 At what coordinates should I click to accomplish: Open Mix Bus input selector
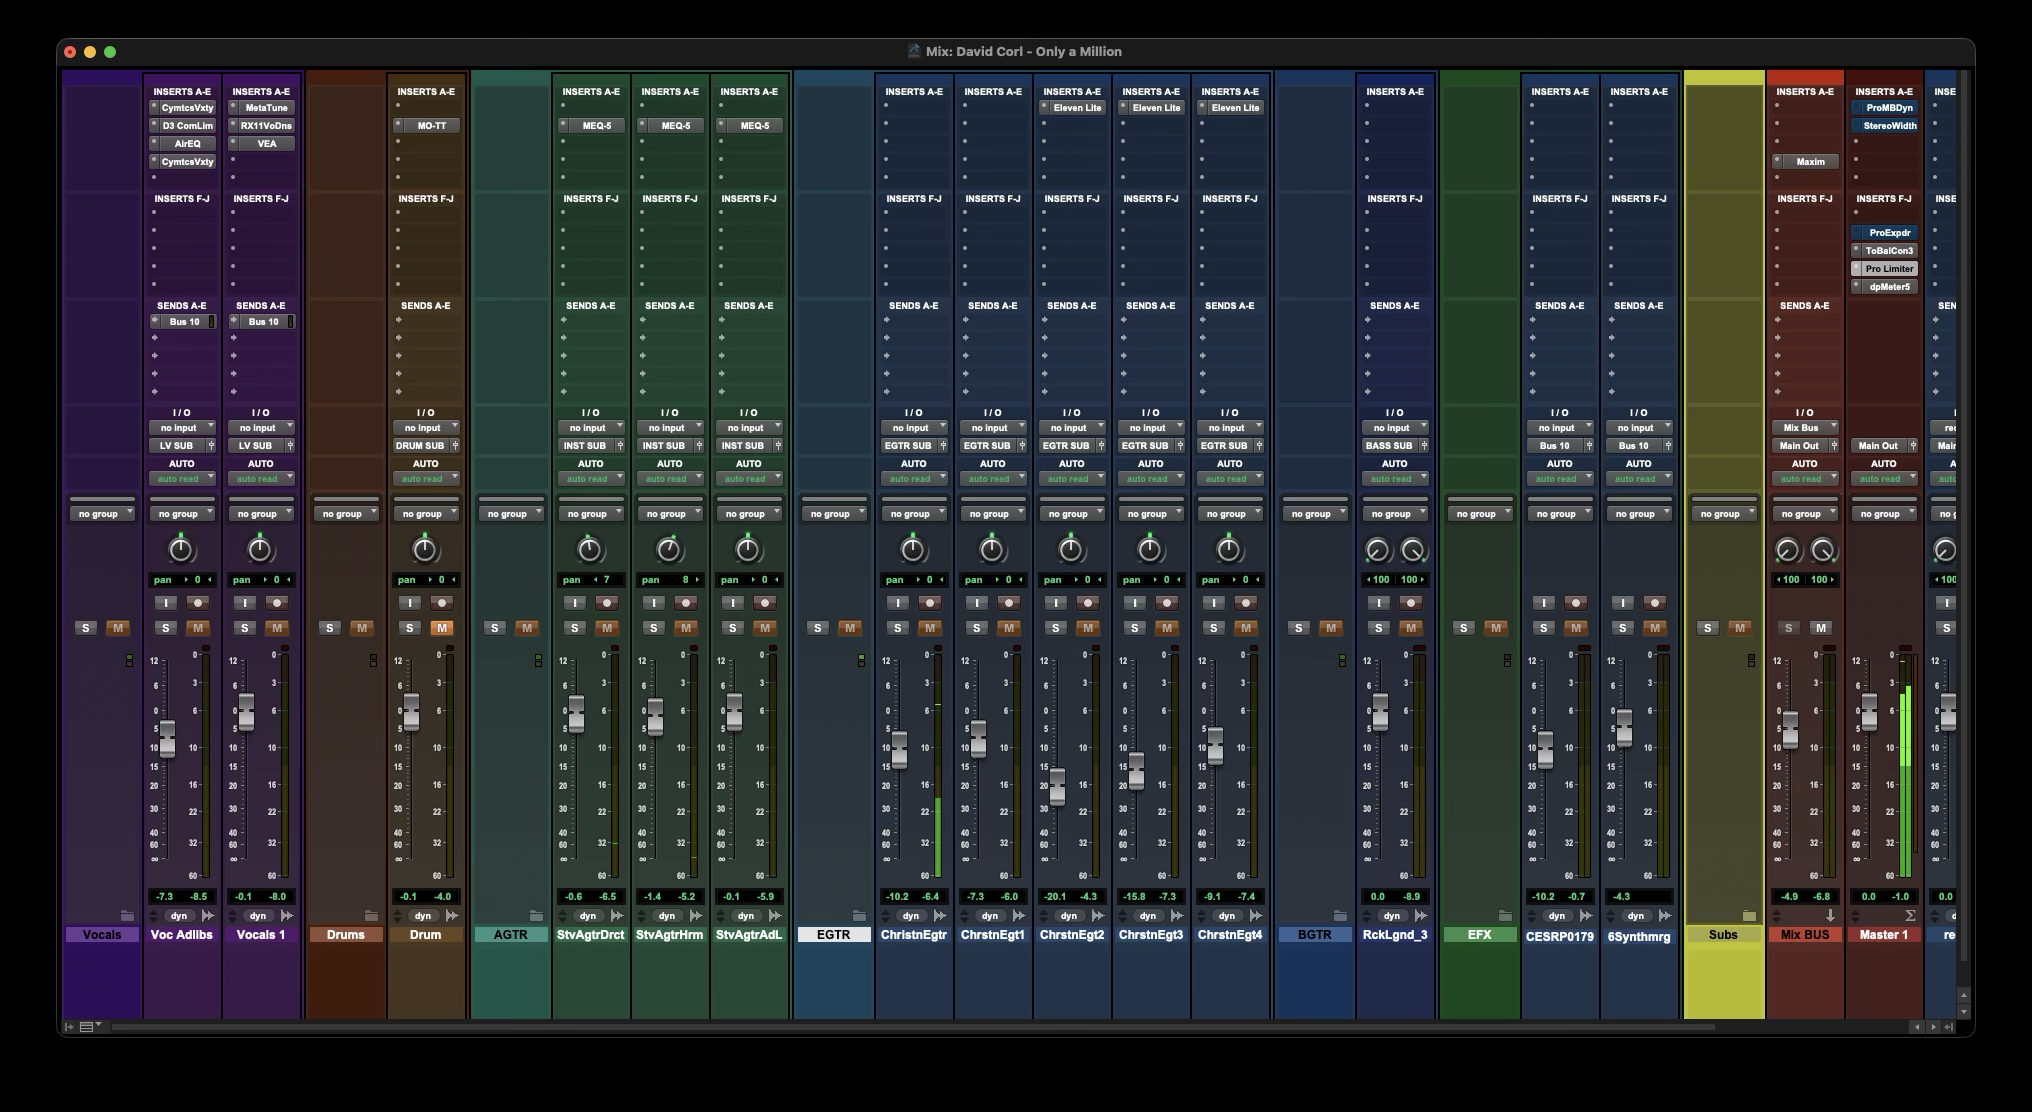(x=1805, y=428)
